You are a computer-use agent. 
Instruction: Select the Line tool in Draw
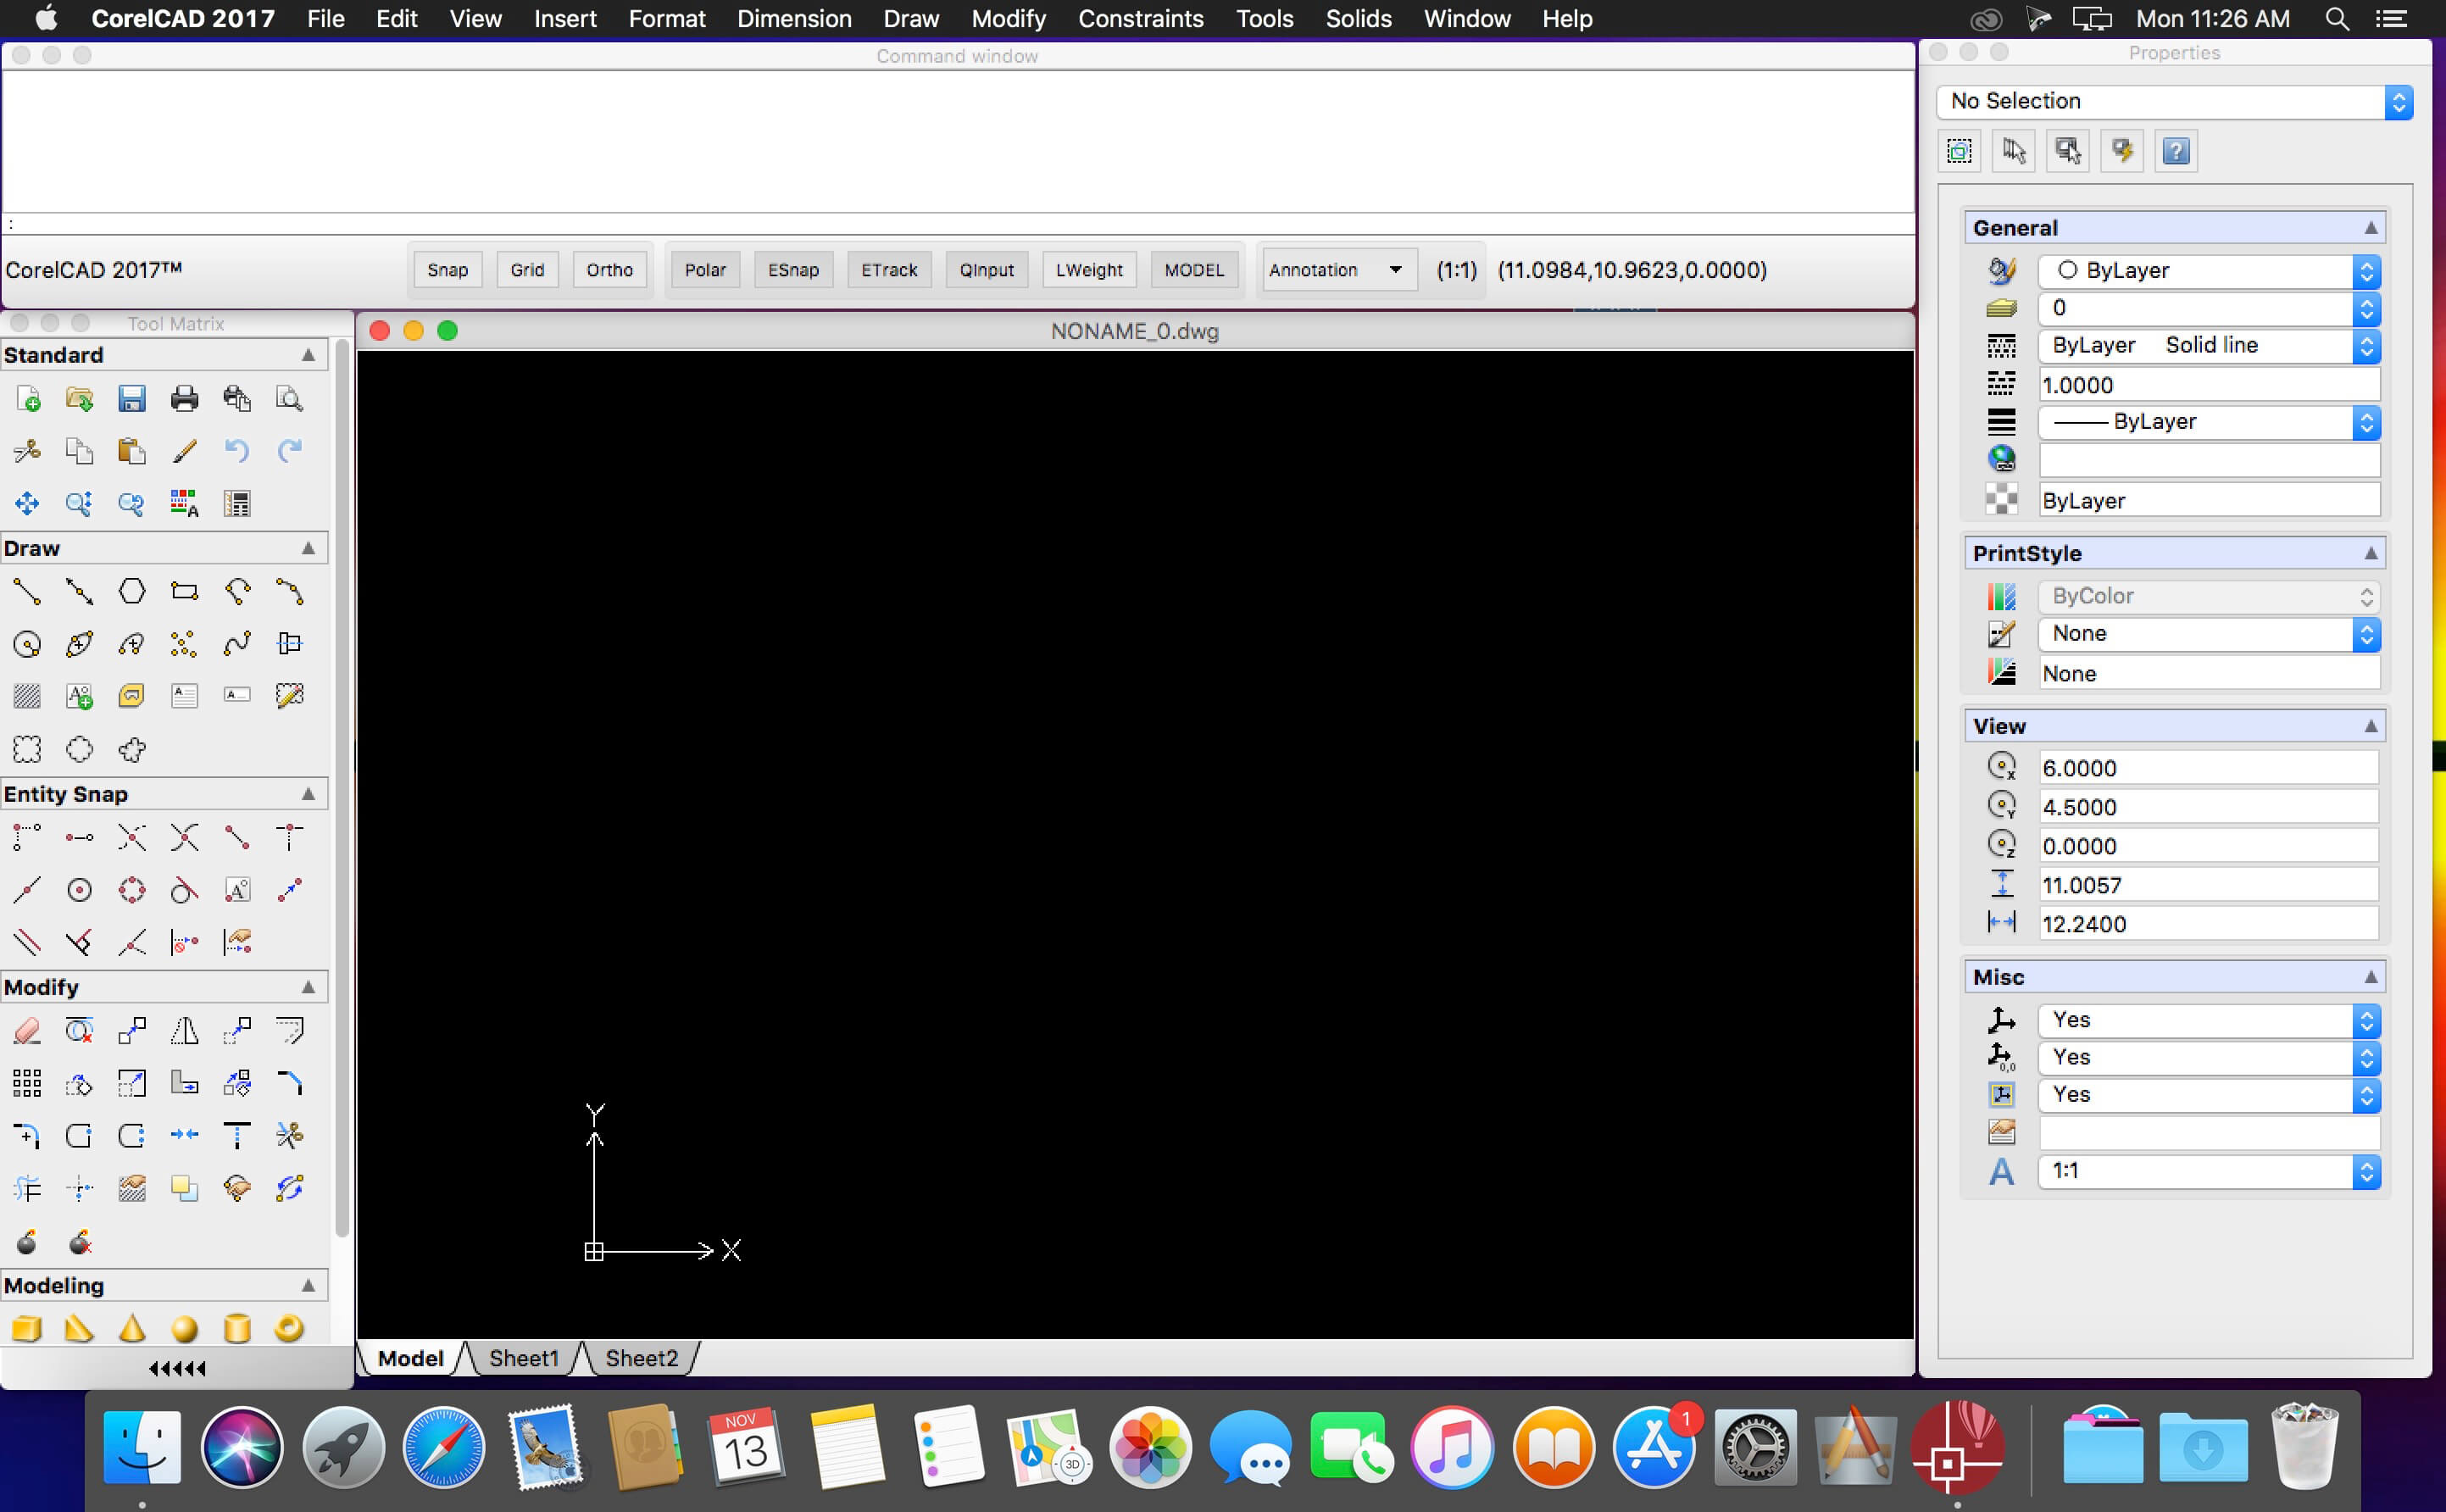(x=28, y=592)
